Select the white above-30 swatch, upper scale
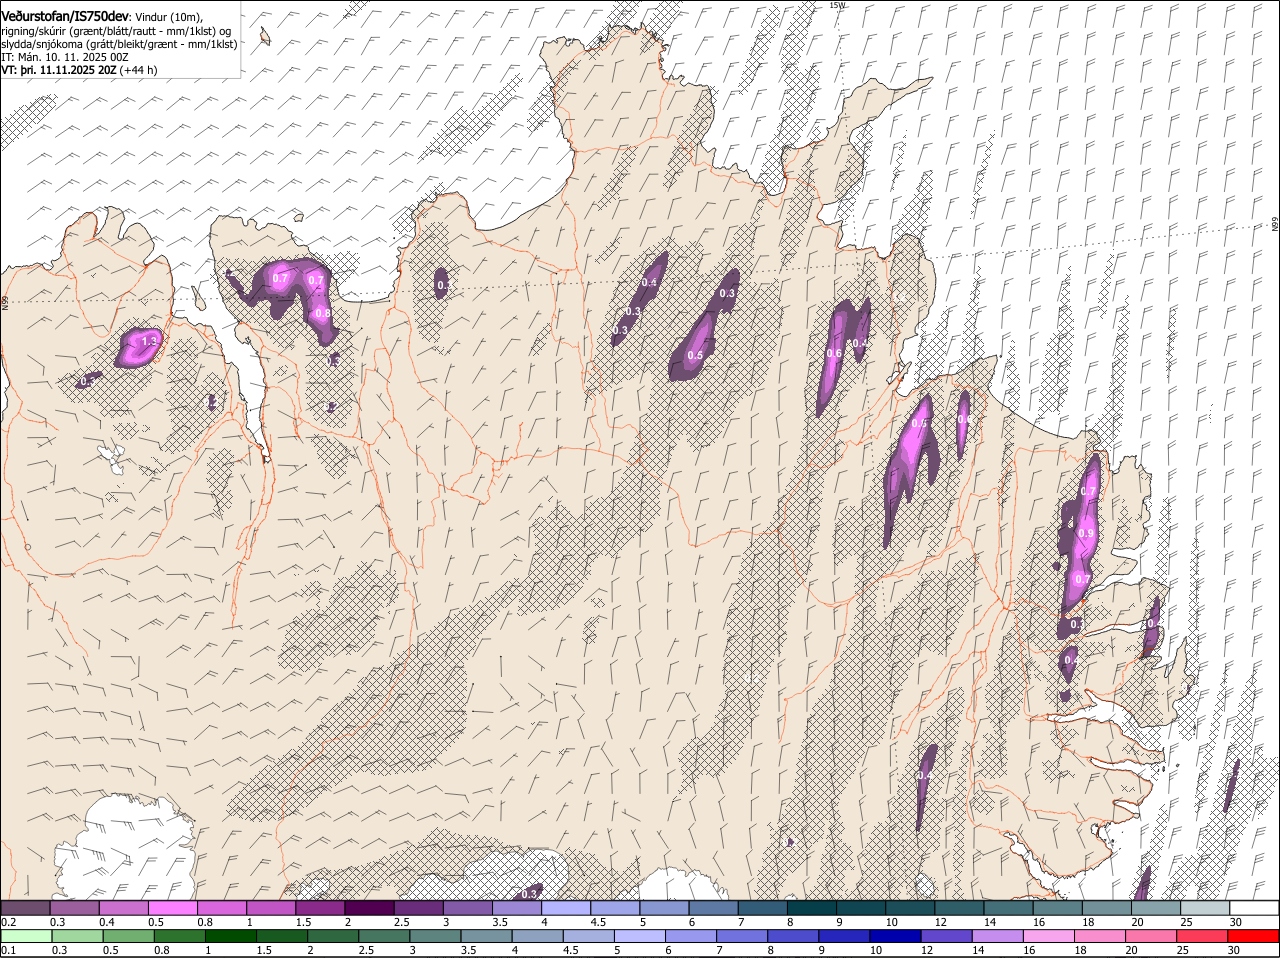 [1254, 907]
